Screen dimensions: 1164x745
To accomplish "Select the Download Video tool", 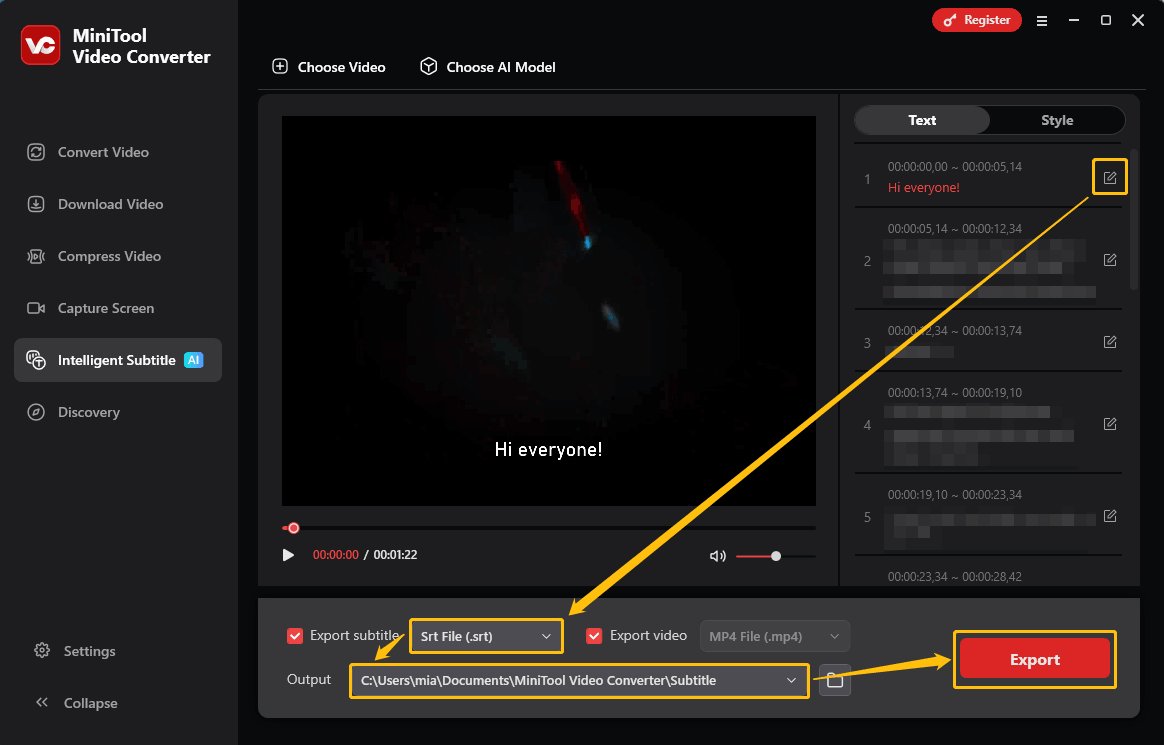I will (x=107, y=204).
